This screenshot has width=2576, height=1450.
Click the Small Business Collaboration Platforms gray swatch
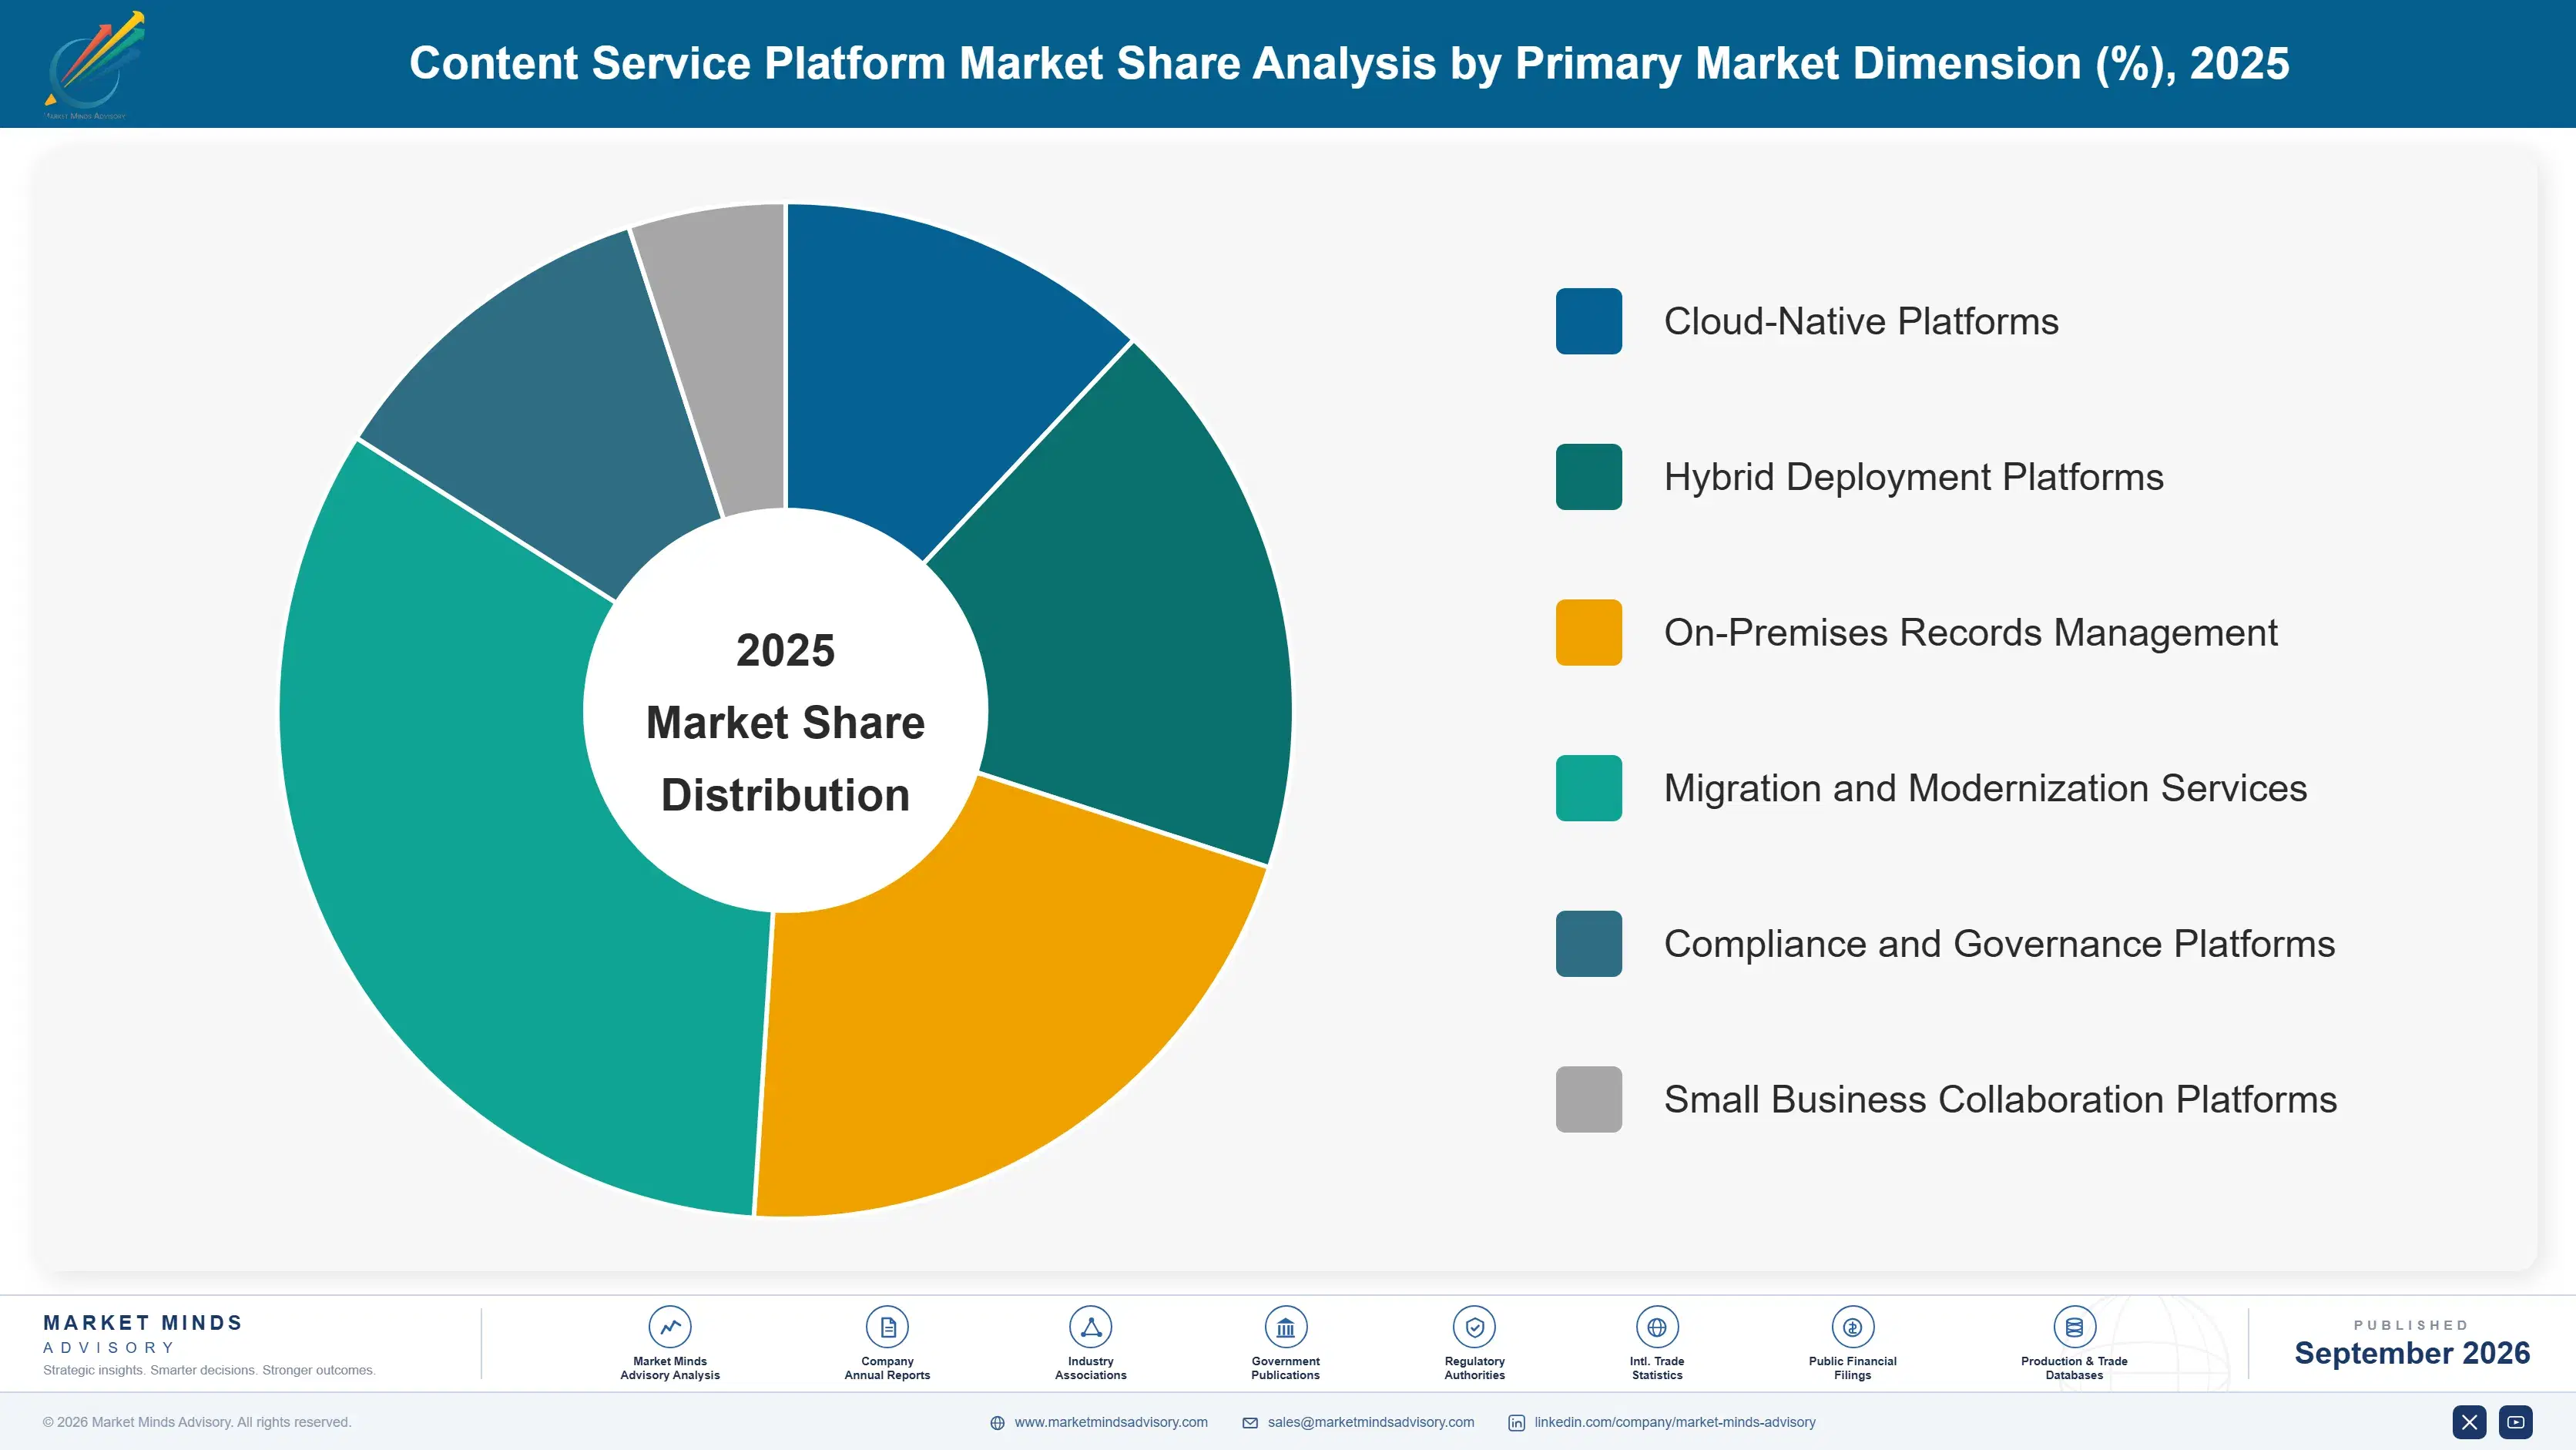tap(1589, 1099)
